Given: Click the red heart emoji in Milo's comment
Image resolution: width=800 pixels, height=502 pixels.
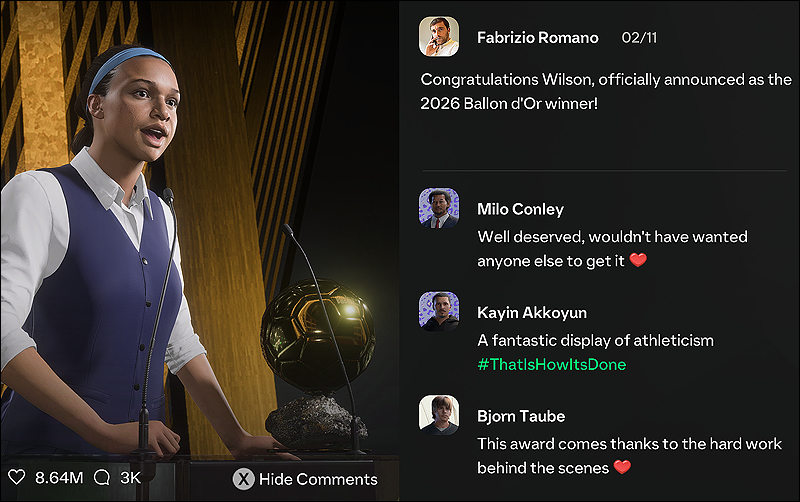Looking at the screenshot, I should (638, 260).
